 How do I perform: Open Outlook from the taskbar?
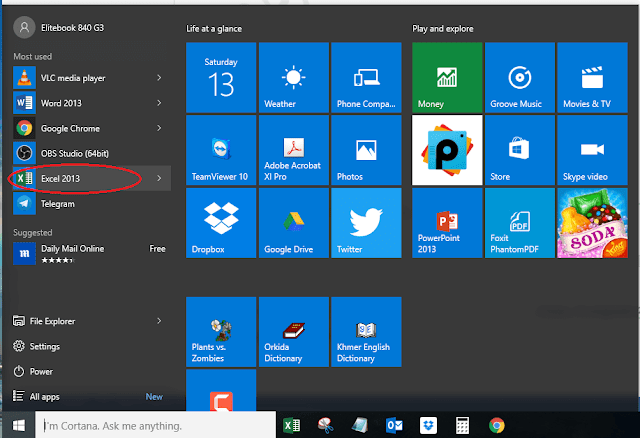(394, 425)
